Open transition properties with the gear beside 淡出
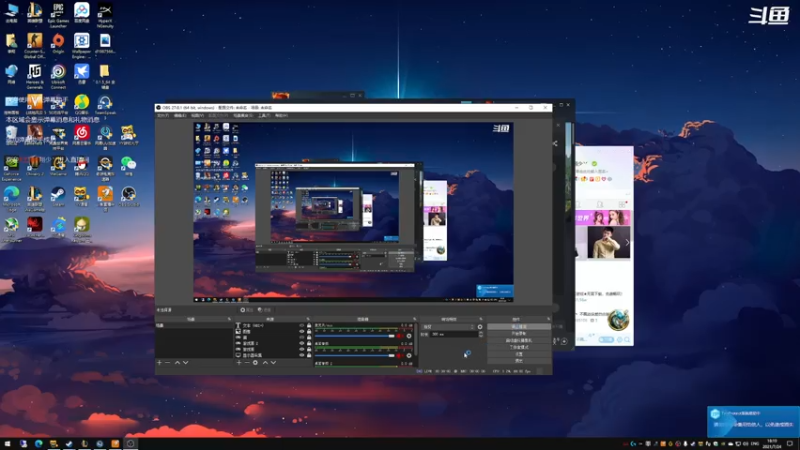Screen dimensions: 800x450 tap(480, 327)
